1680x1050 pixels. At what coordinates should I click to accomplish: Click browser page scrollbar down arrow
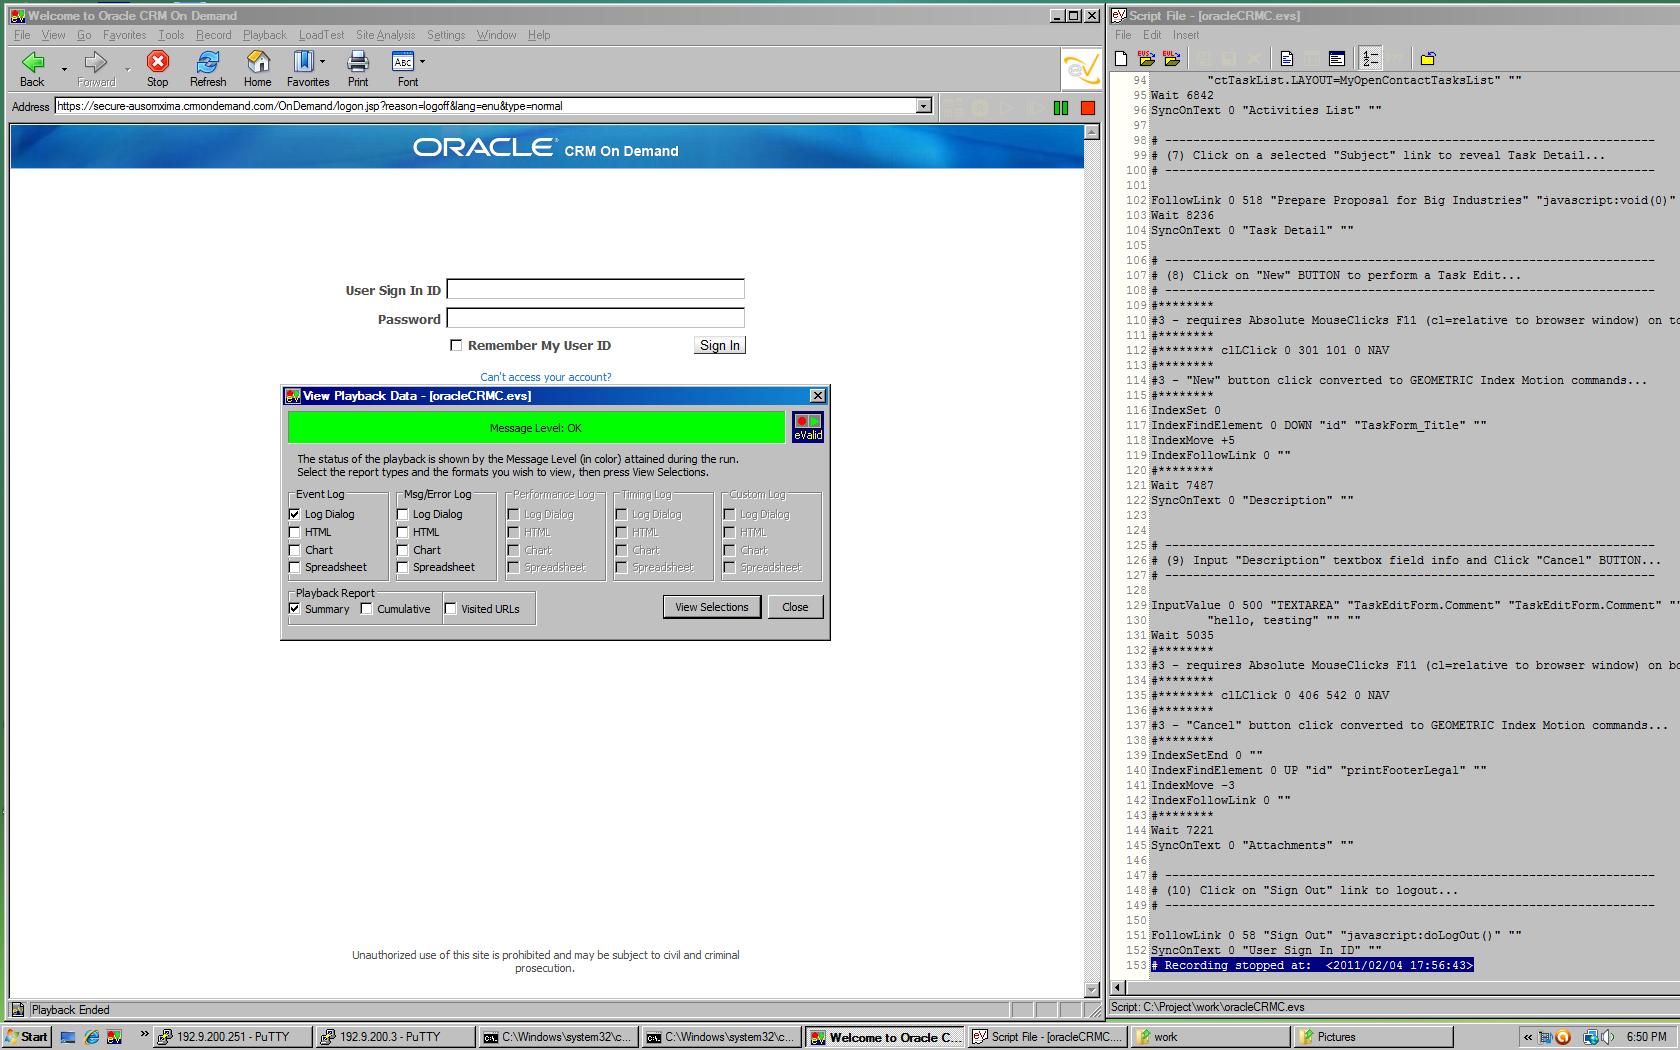coord(1092,989)
